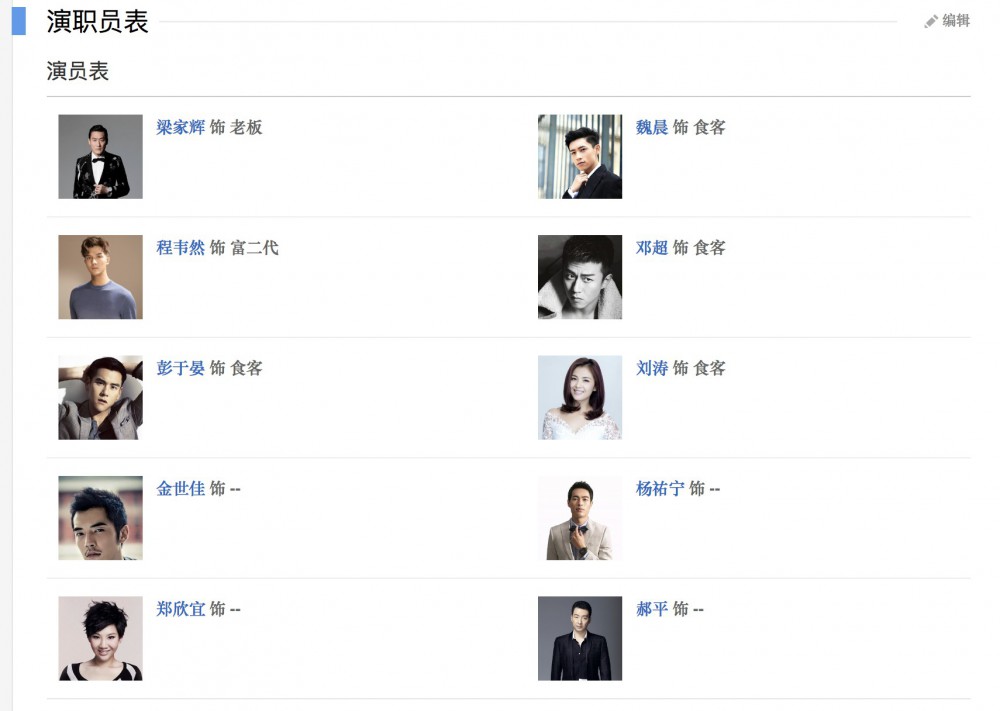Open 邓超 actor name link
The height and width of the screenshot is (711, 1000).
652,248
